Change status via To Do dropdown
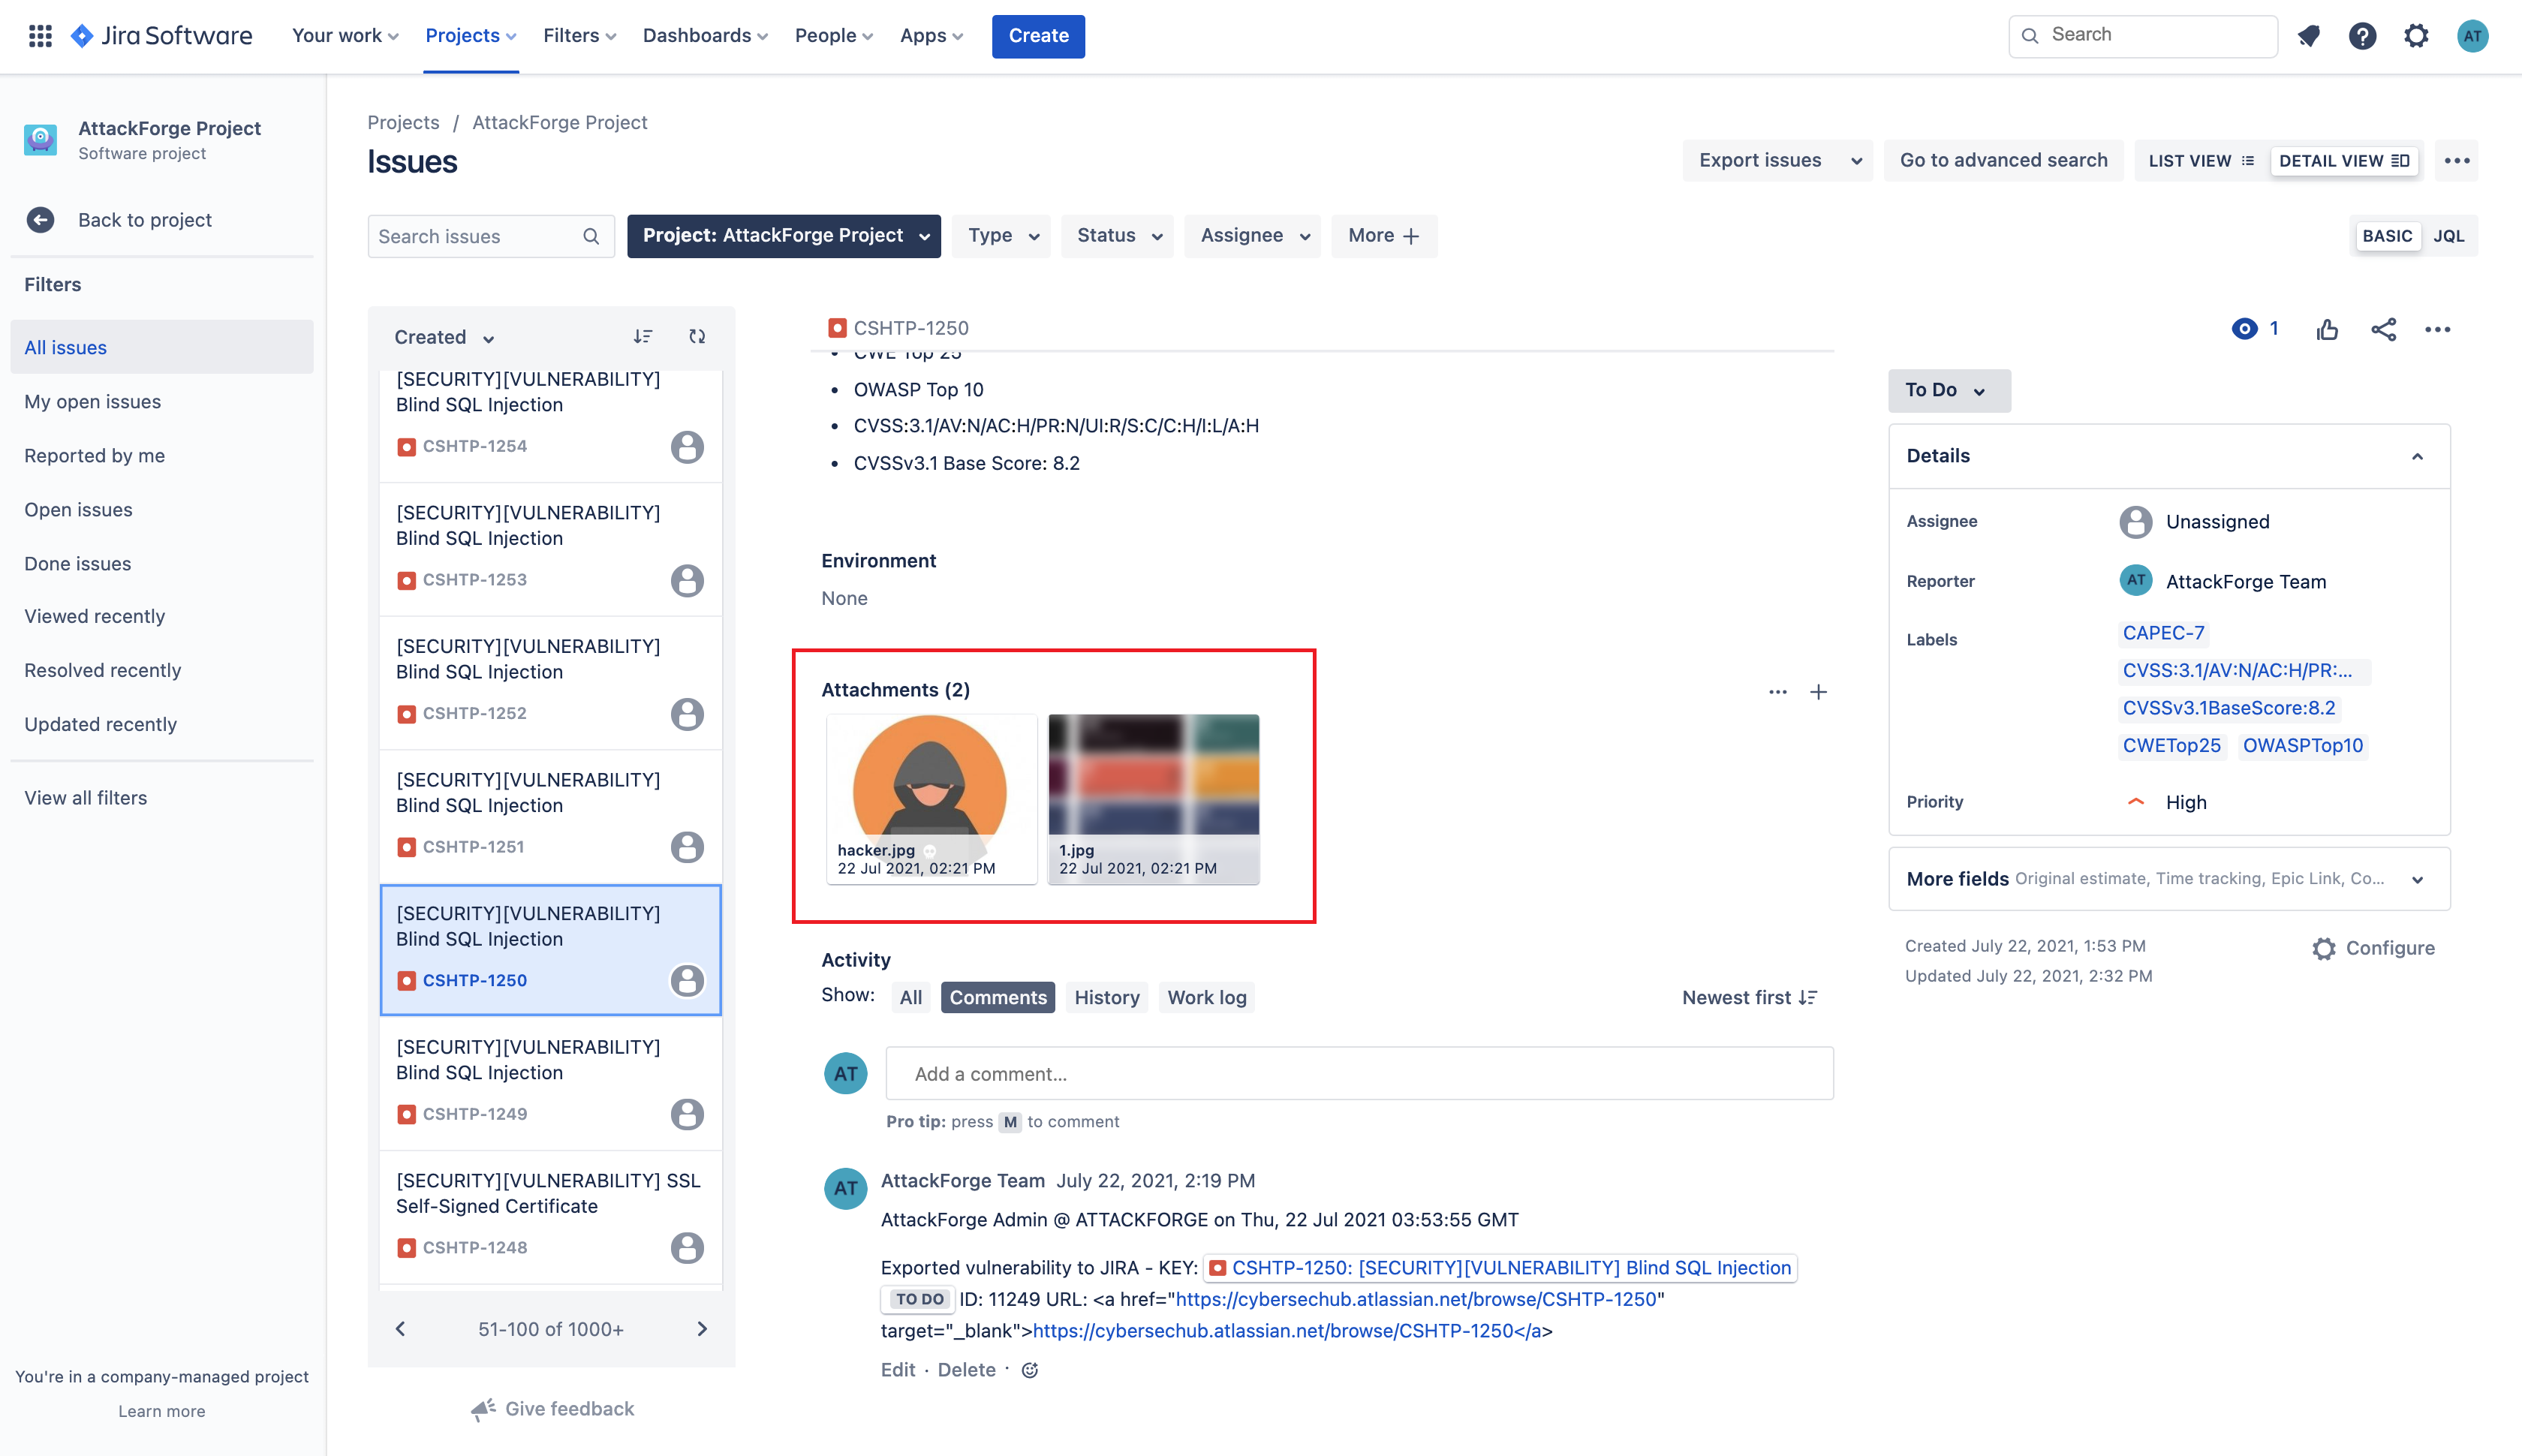The height and width of the screenshot is (1456, 2522). (1949, 390)
